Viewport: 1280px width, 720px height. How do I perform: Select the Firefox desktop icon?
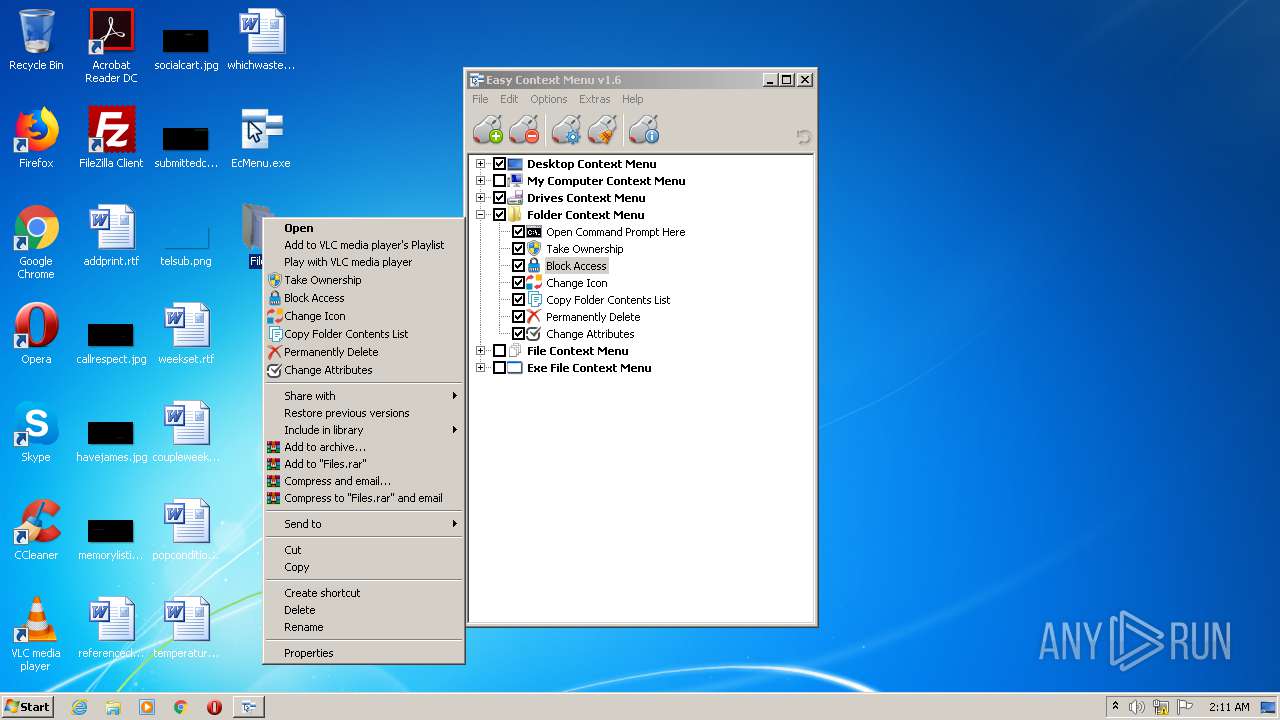36,138
